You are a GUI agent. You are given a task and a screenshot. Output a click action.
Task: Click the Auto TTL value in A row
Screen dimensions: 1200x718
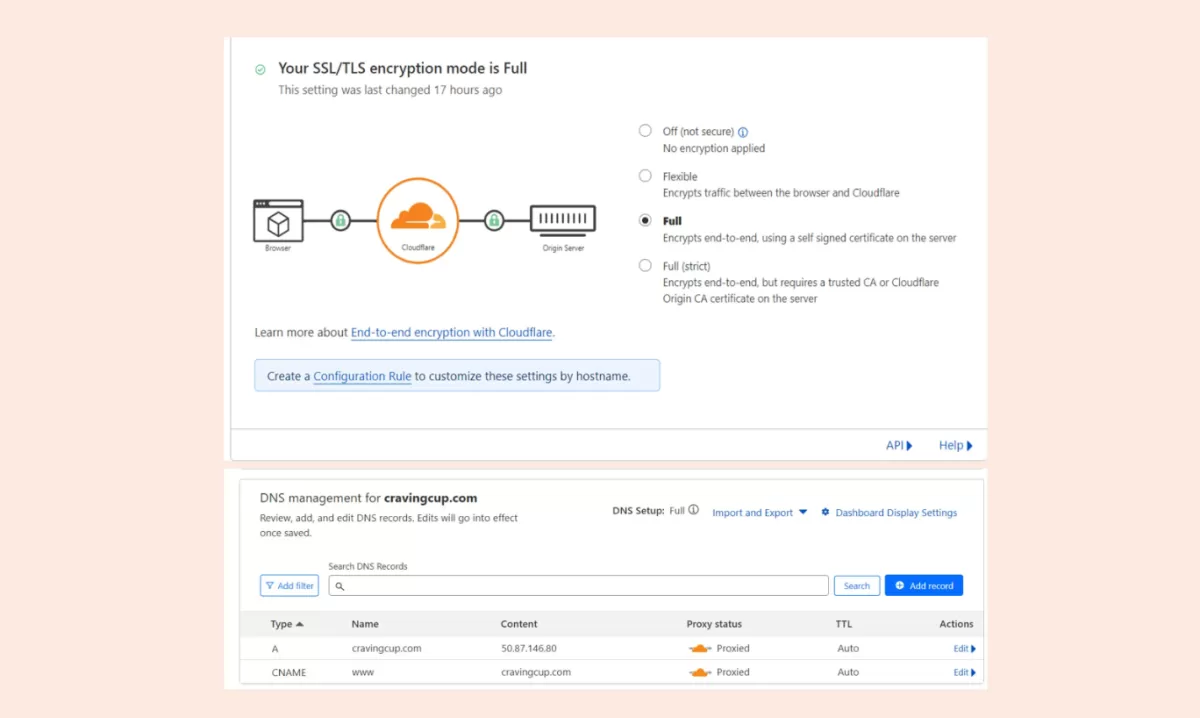click(x=848, y=648)
